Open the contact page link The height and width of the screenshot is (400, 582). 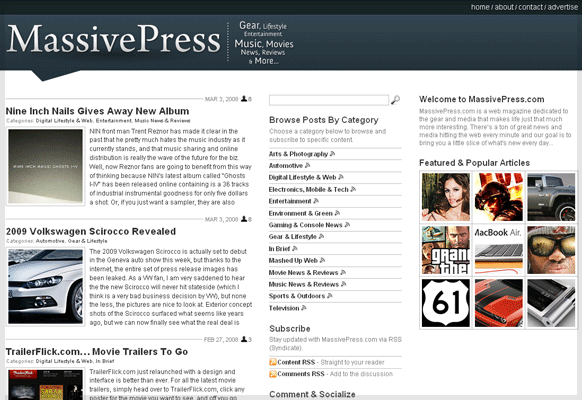coord(530,7)
